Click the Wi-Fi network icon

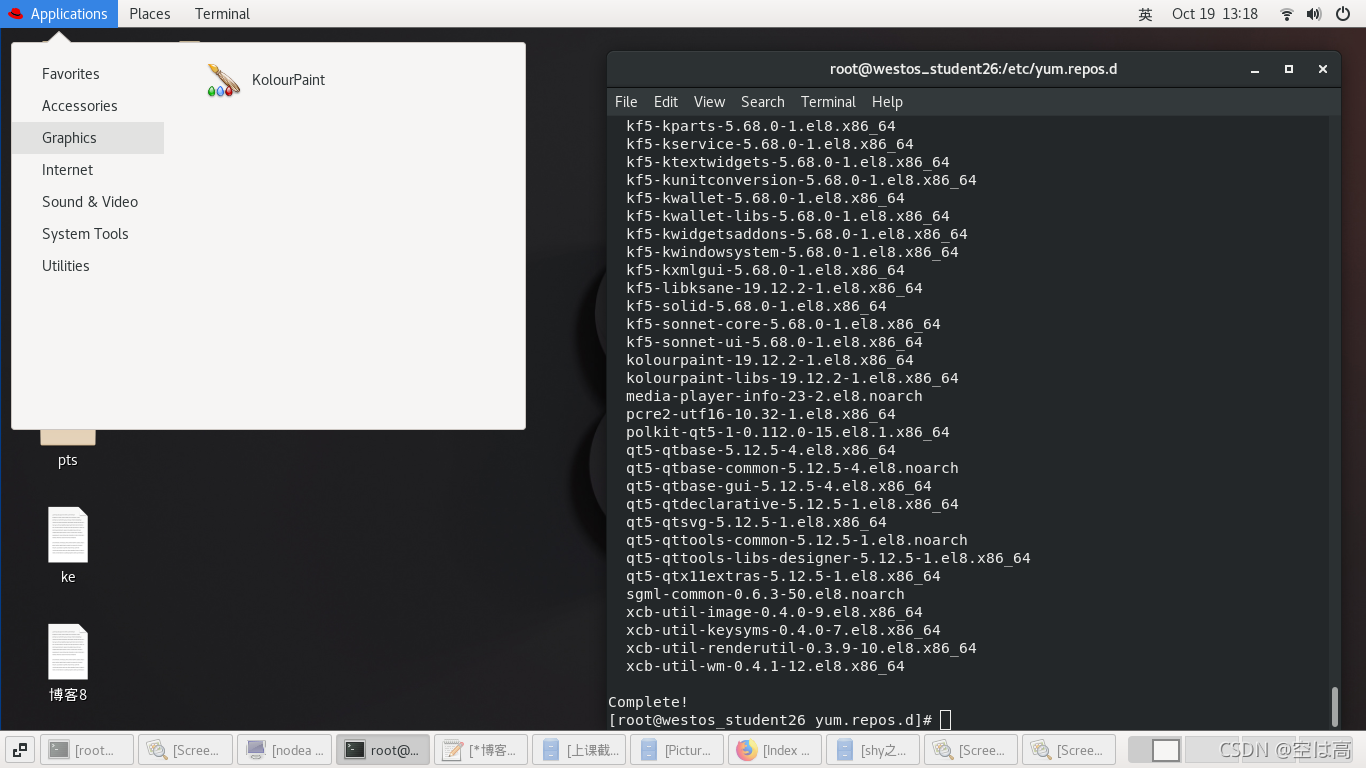[1287, 14]
